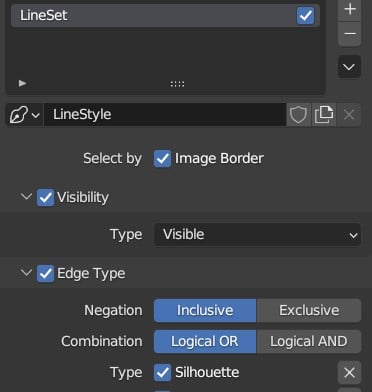
Task: Toggle Visibility selection checkbox
Action: (45, 198)
